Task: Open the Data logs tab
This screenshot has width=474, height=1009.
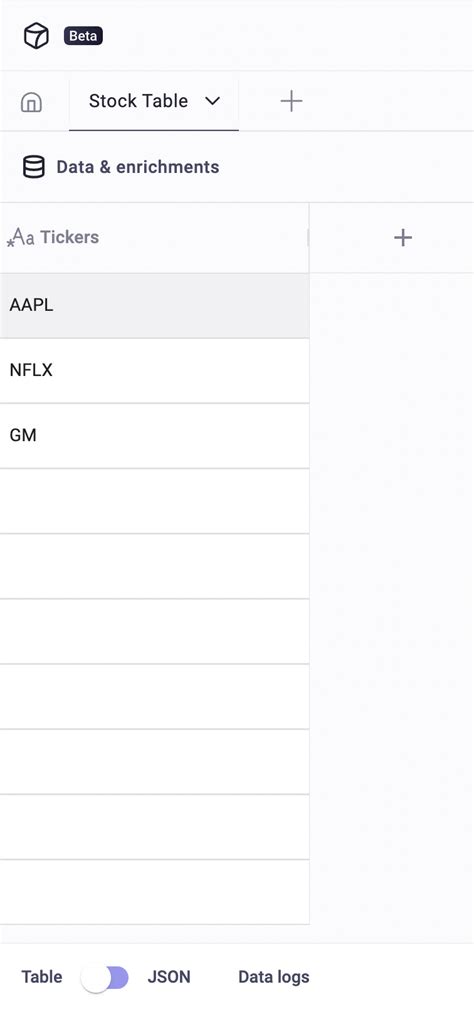Action: point(274,977)
